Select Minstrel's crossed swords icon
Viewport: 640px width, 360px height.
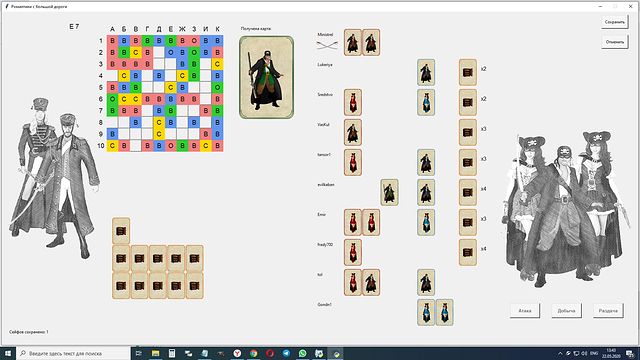pos(327,45)
